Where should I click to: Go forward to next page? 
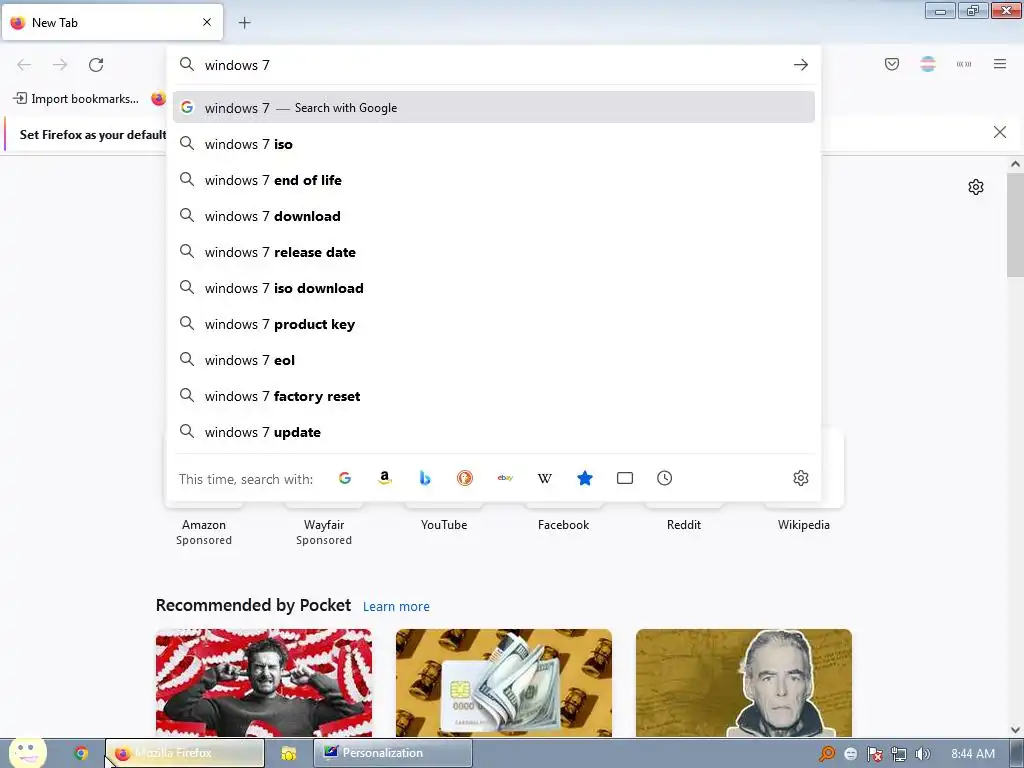(x=60, y=65)
